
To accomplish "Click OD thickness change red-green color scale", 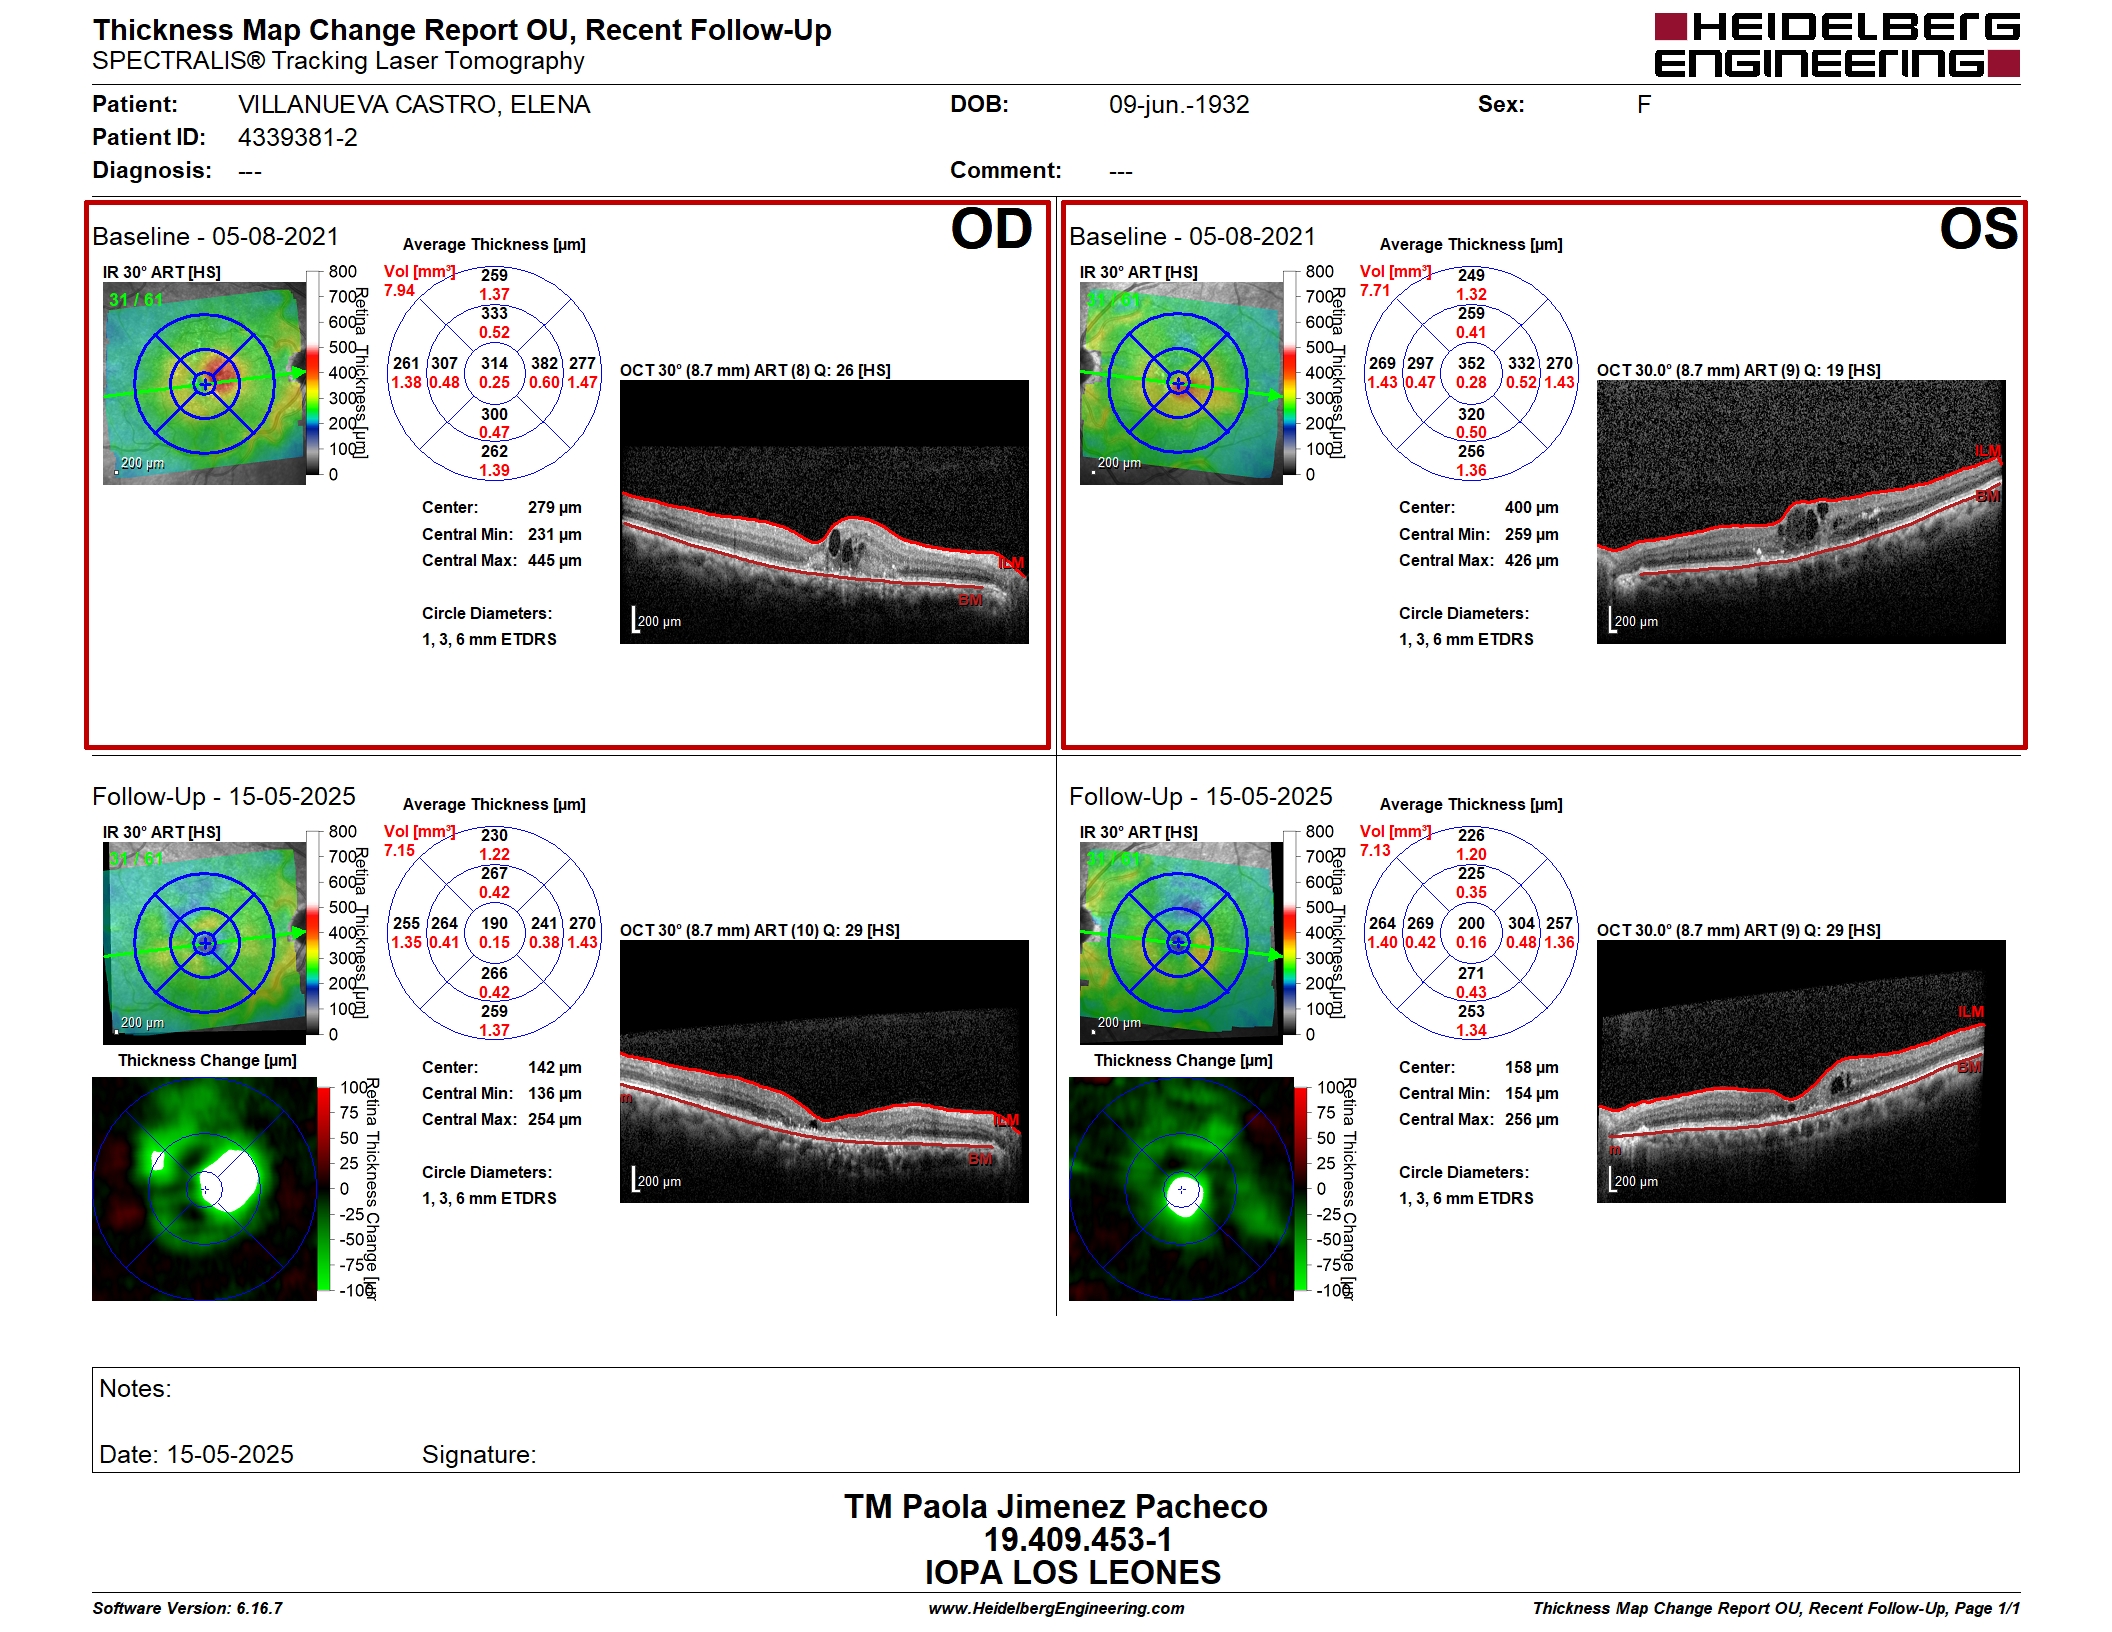I will [x=324, y=1189].
